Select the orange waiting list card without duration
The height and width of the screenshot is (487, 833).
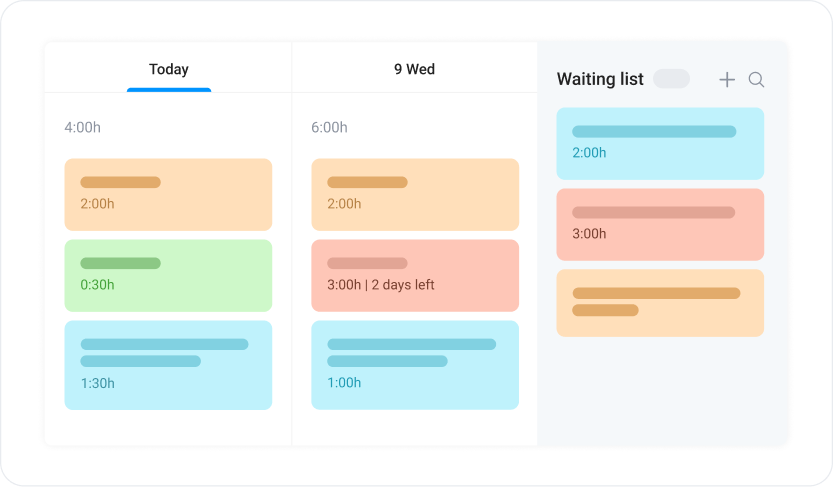click(660, 303)
